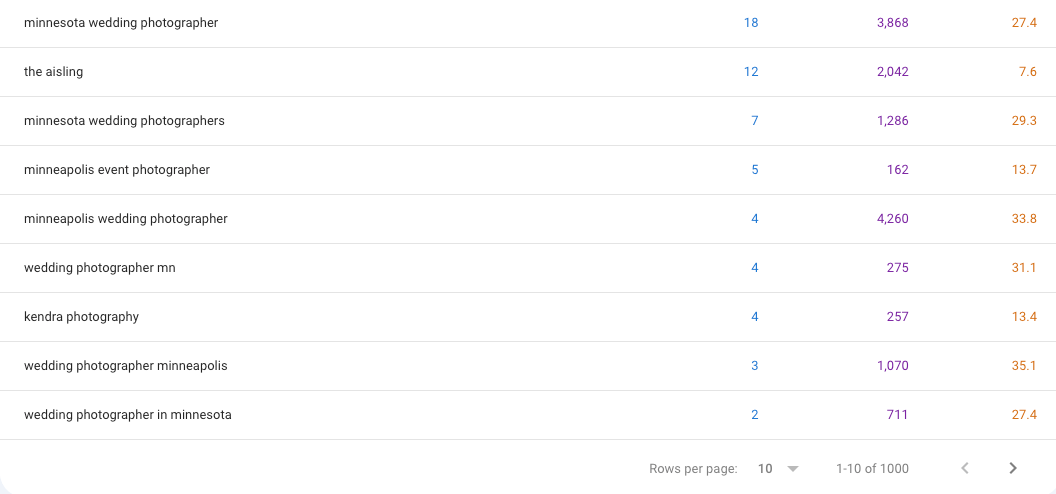Click the 35.1 position value
This screenshot has width=1056, height=494.
click(1024, 365)
